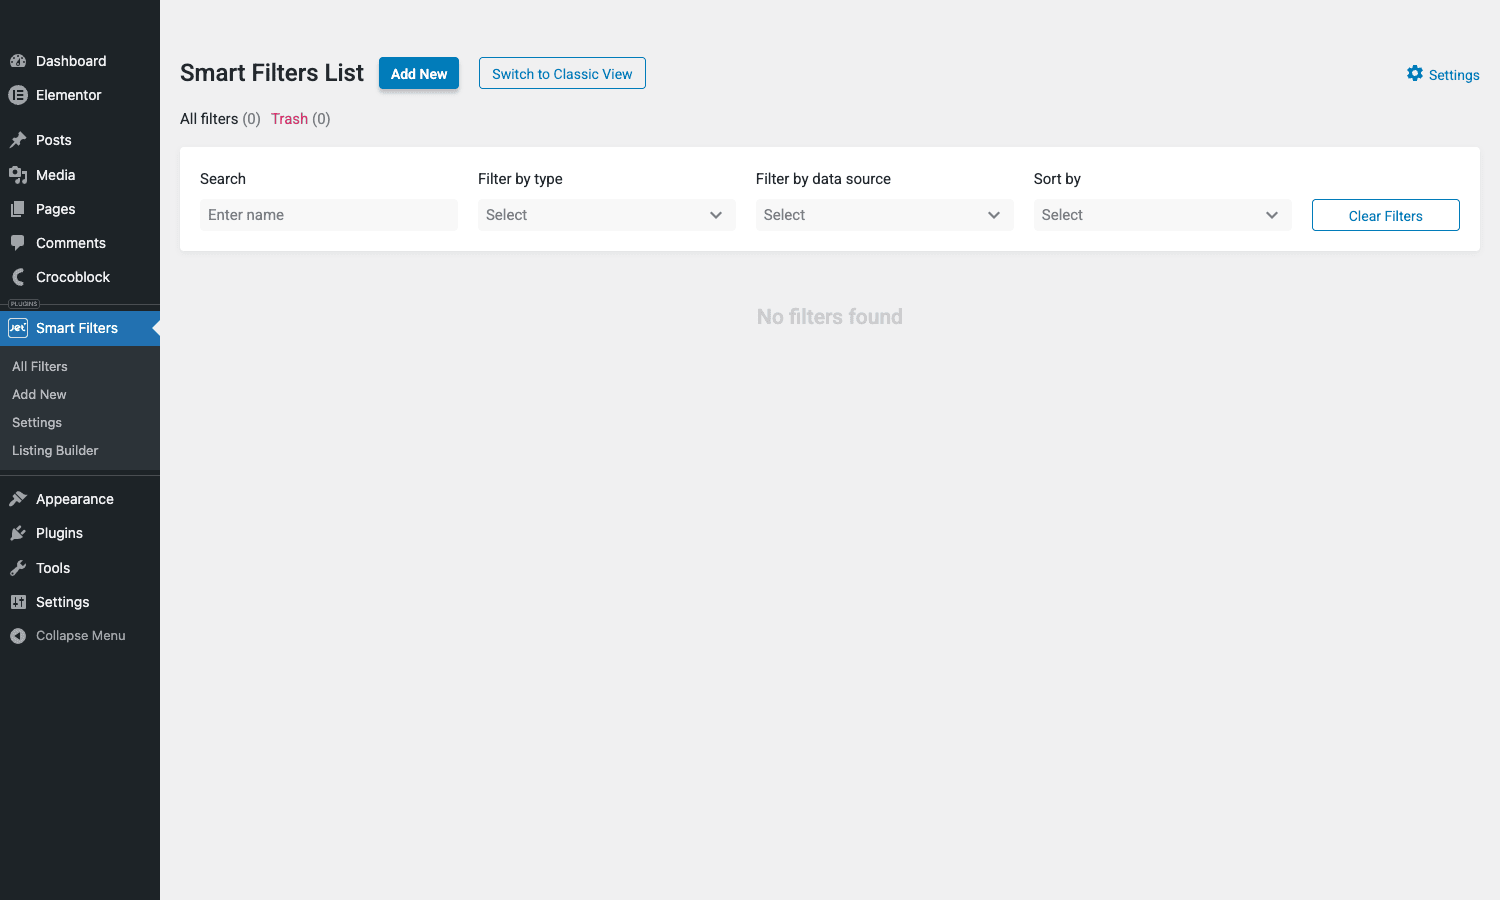This screenshot has width=1500, height=900.
Task: Click the Media library icon
Action: click(18, 175)
